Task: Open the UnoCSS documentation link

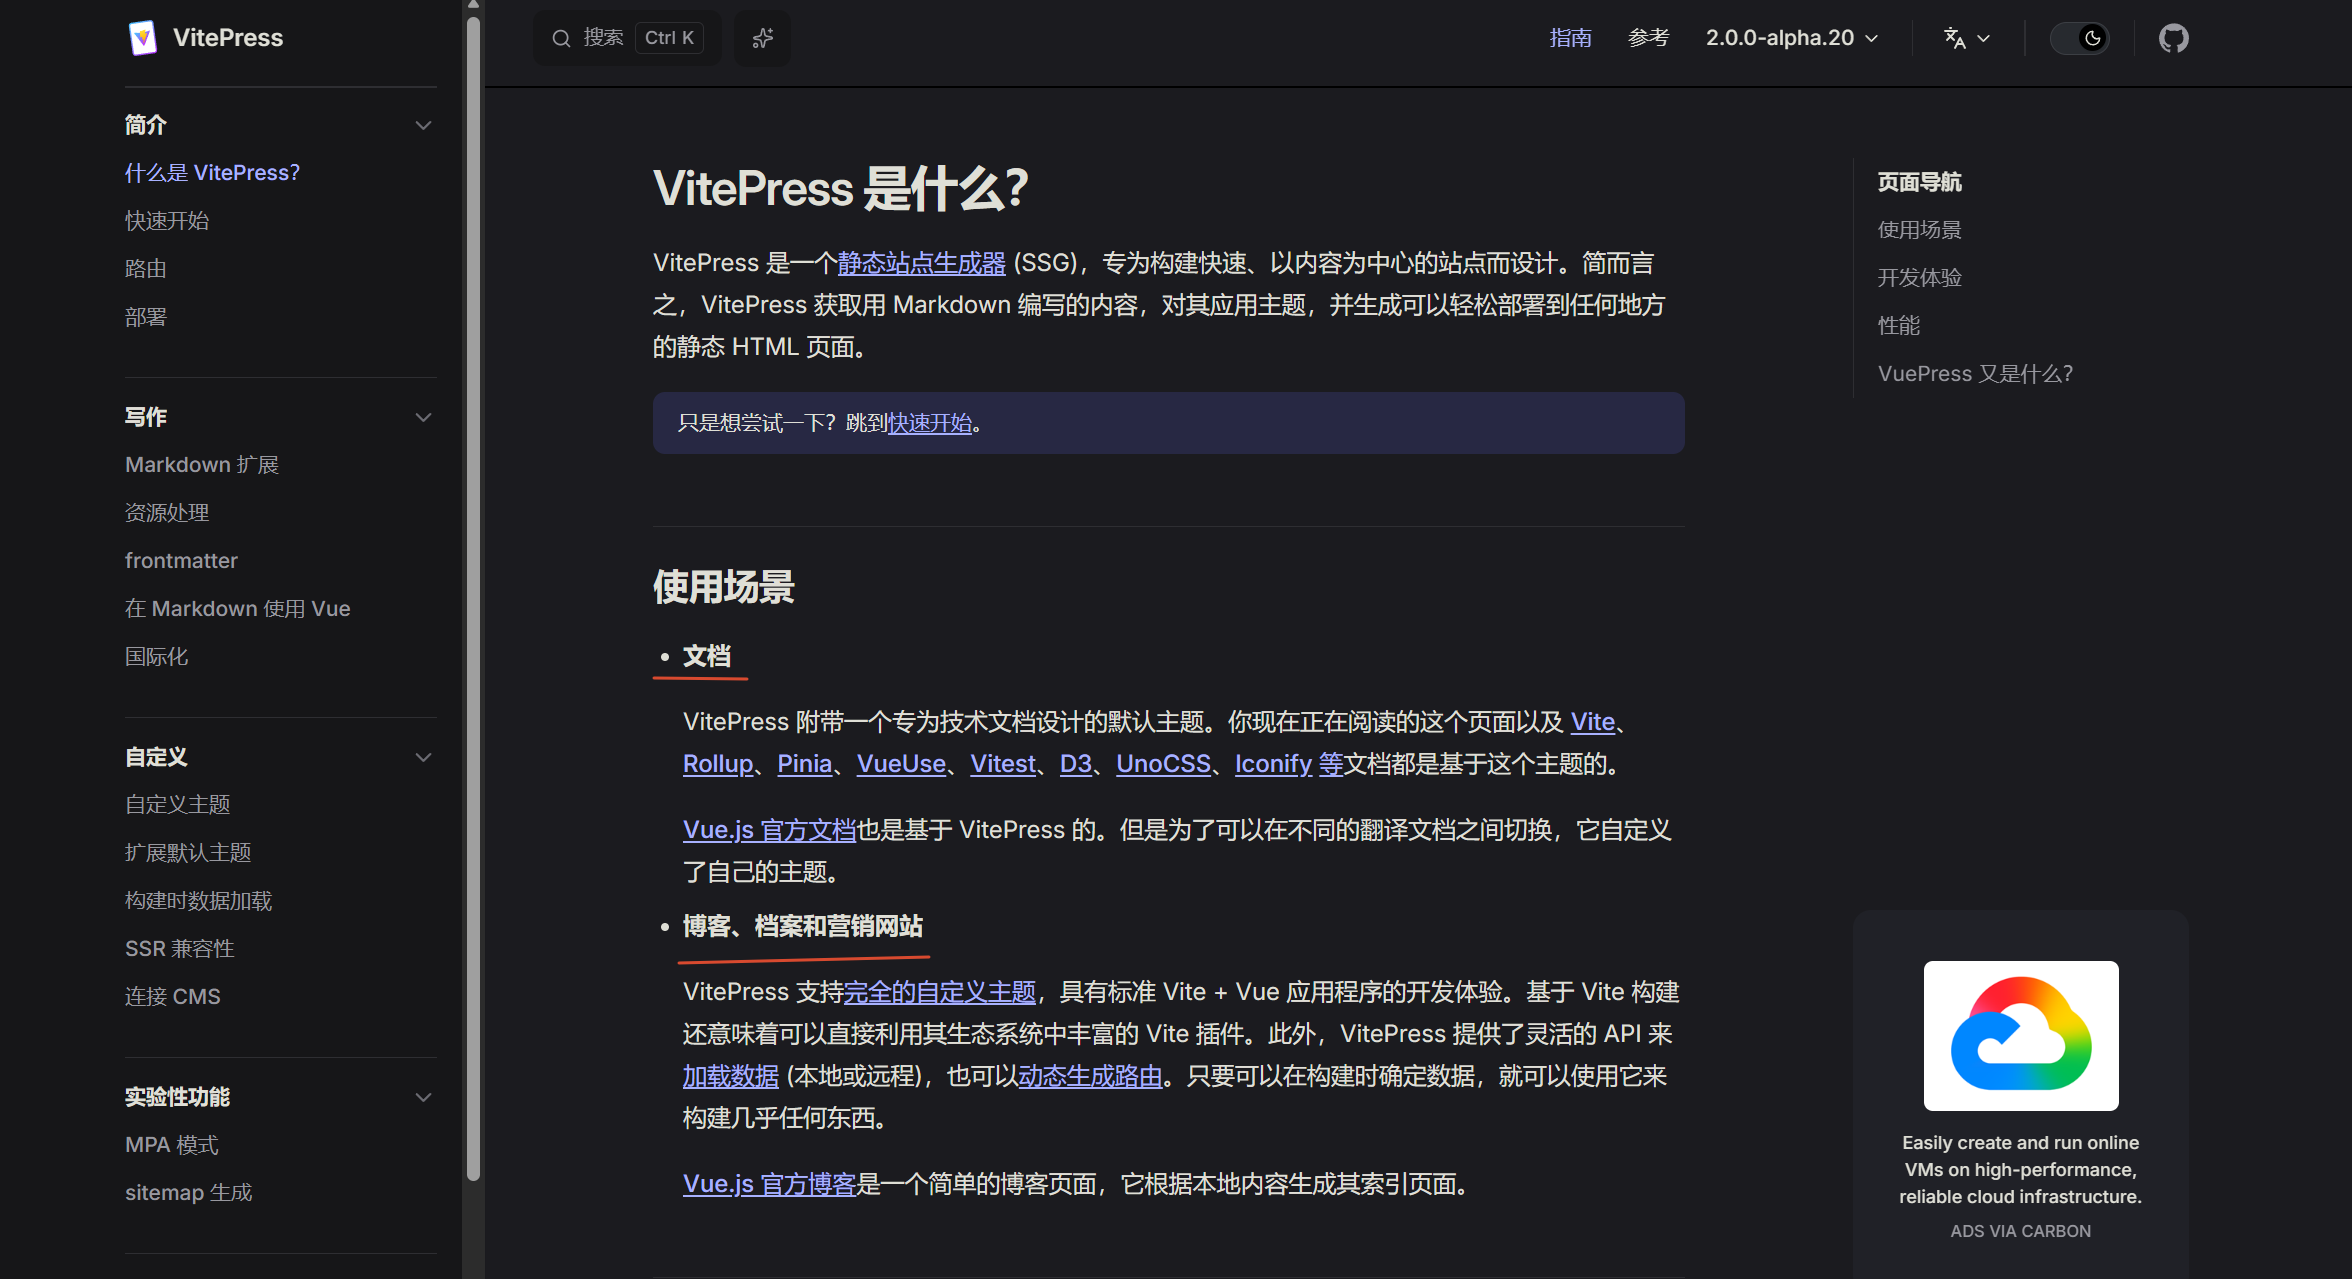Action: click(1163, 764)
